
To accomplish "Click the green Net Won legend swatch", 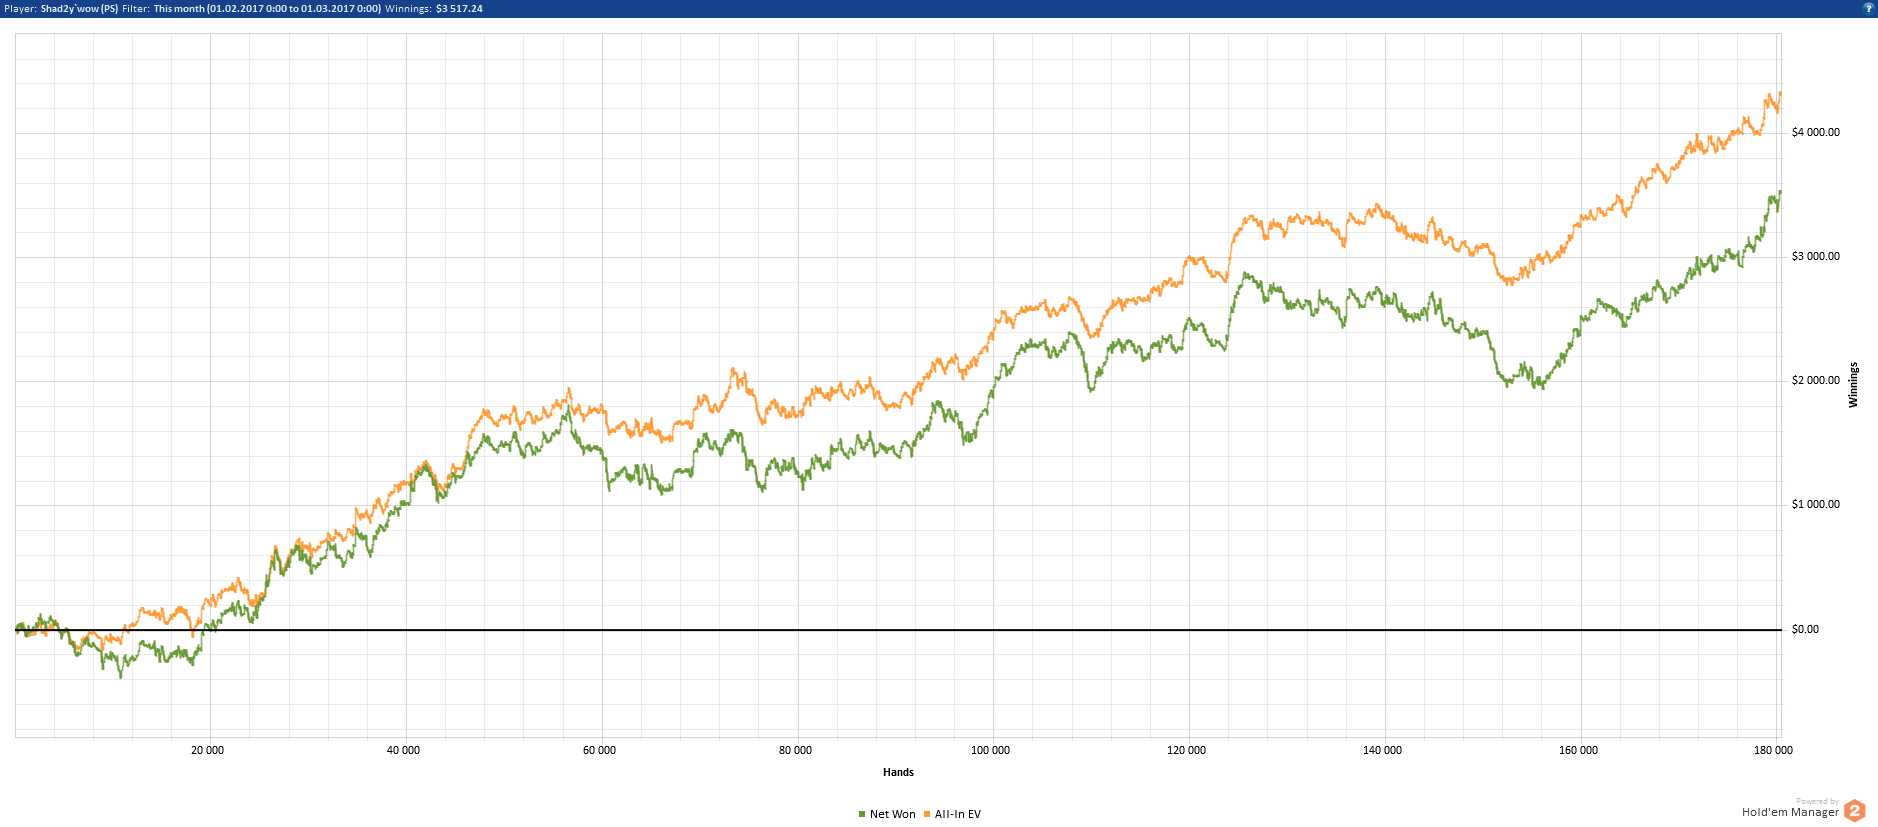I will tap(862, 814).
